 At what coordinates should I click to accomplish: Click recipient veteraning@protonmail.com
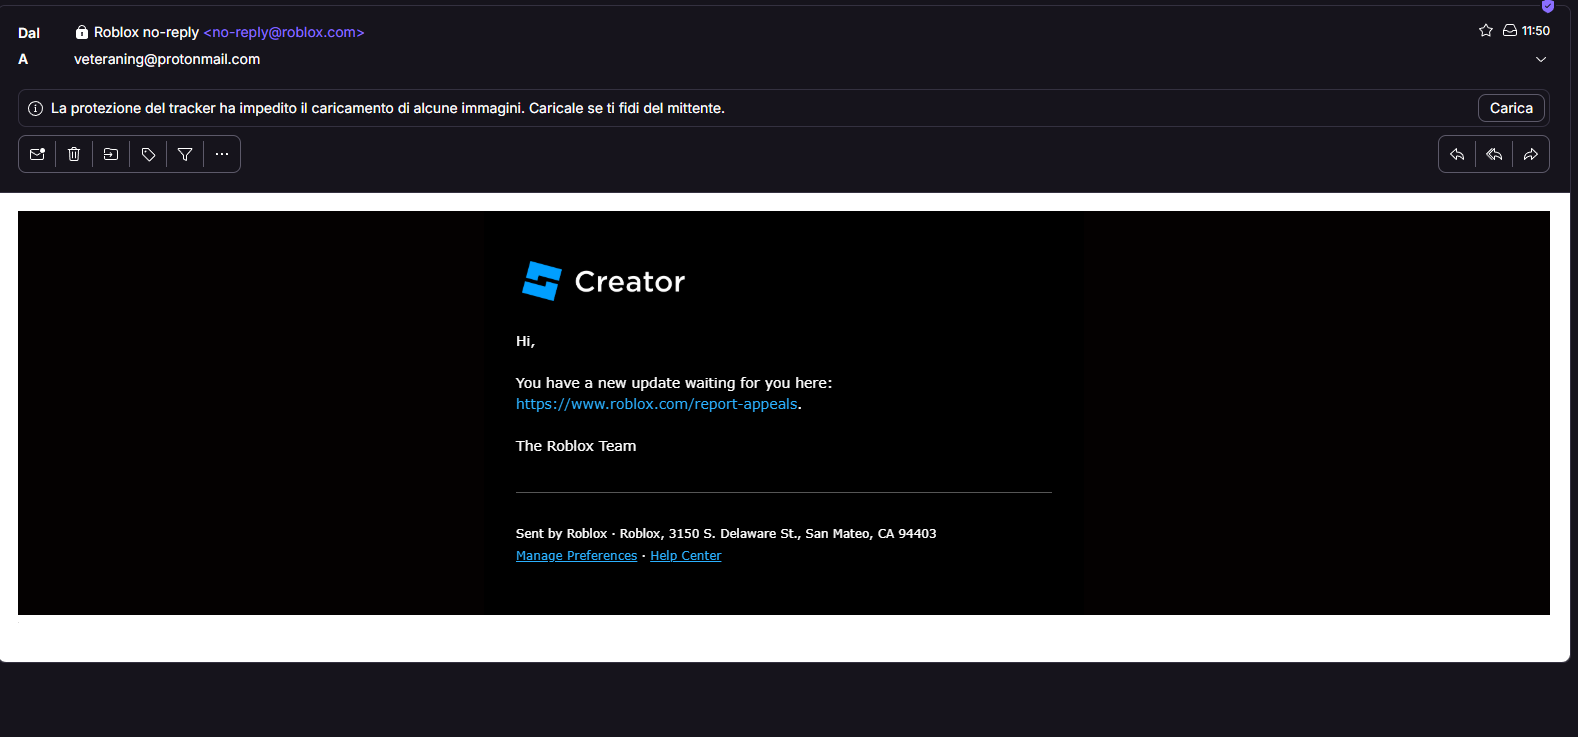point(167,59)
